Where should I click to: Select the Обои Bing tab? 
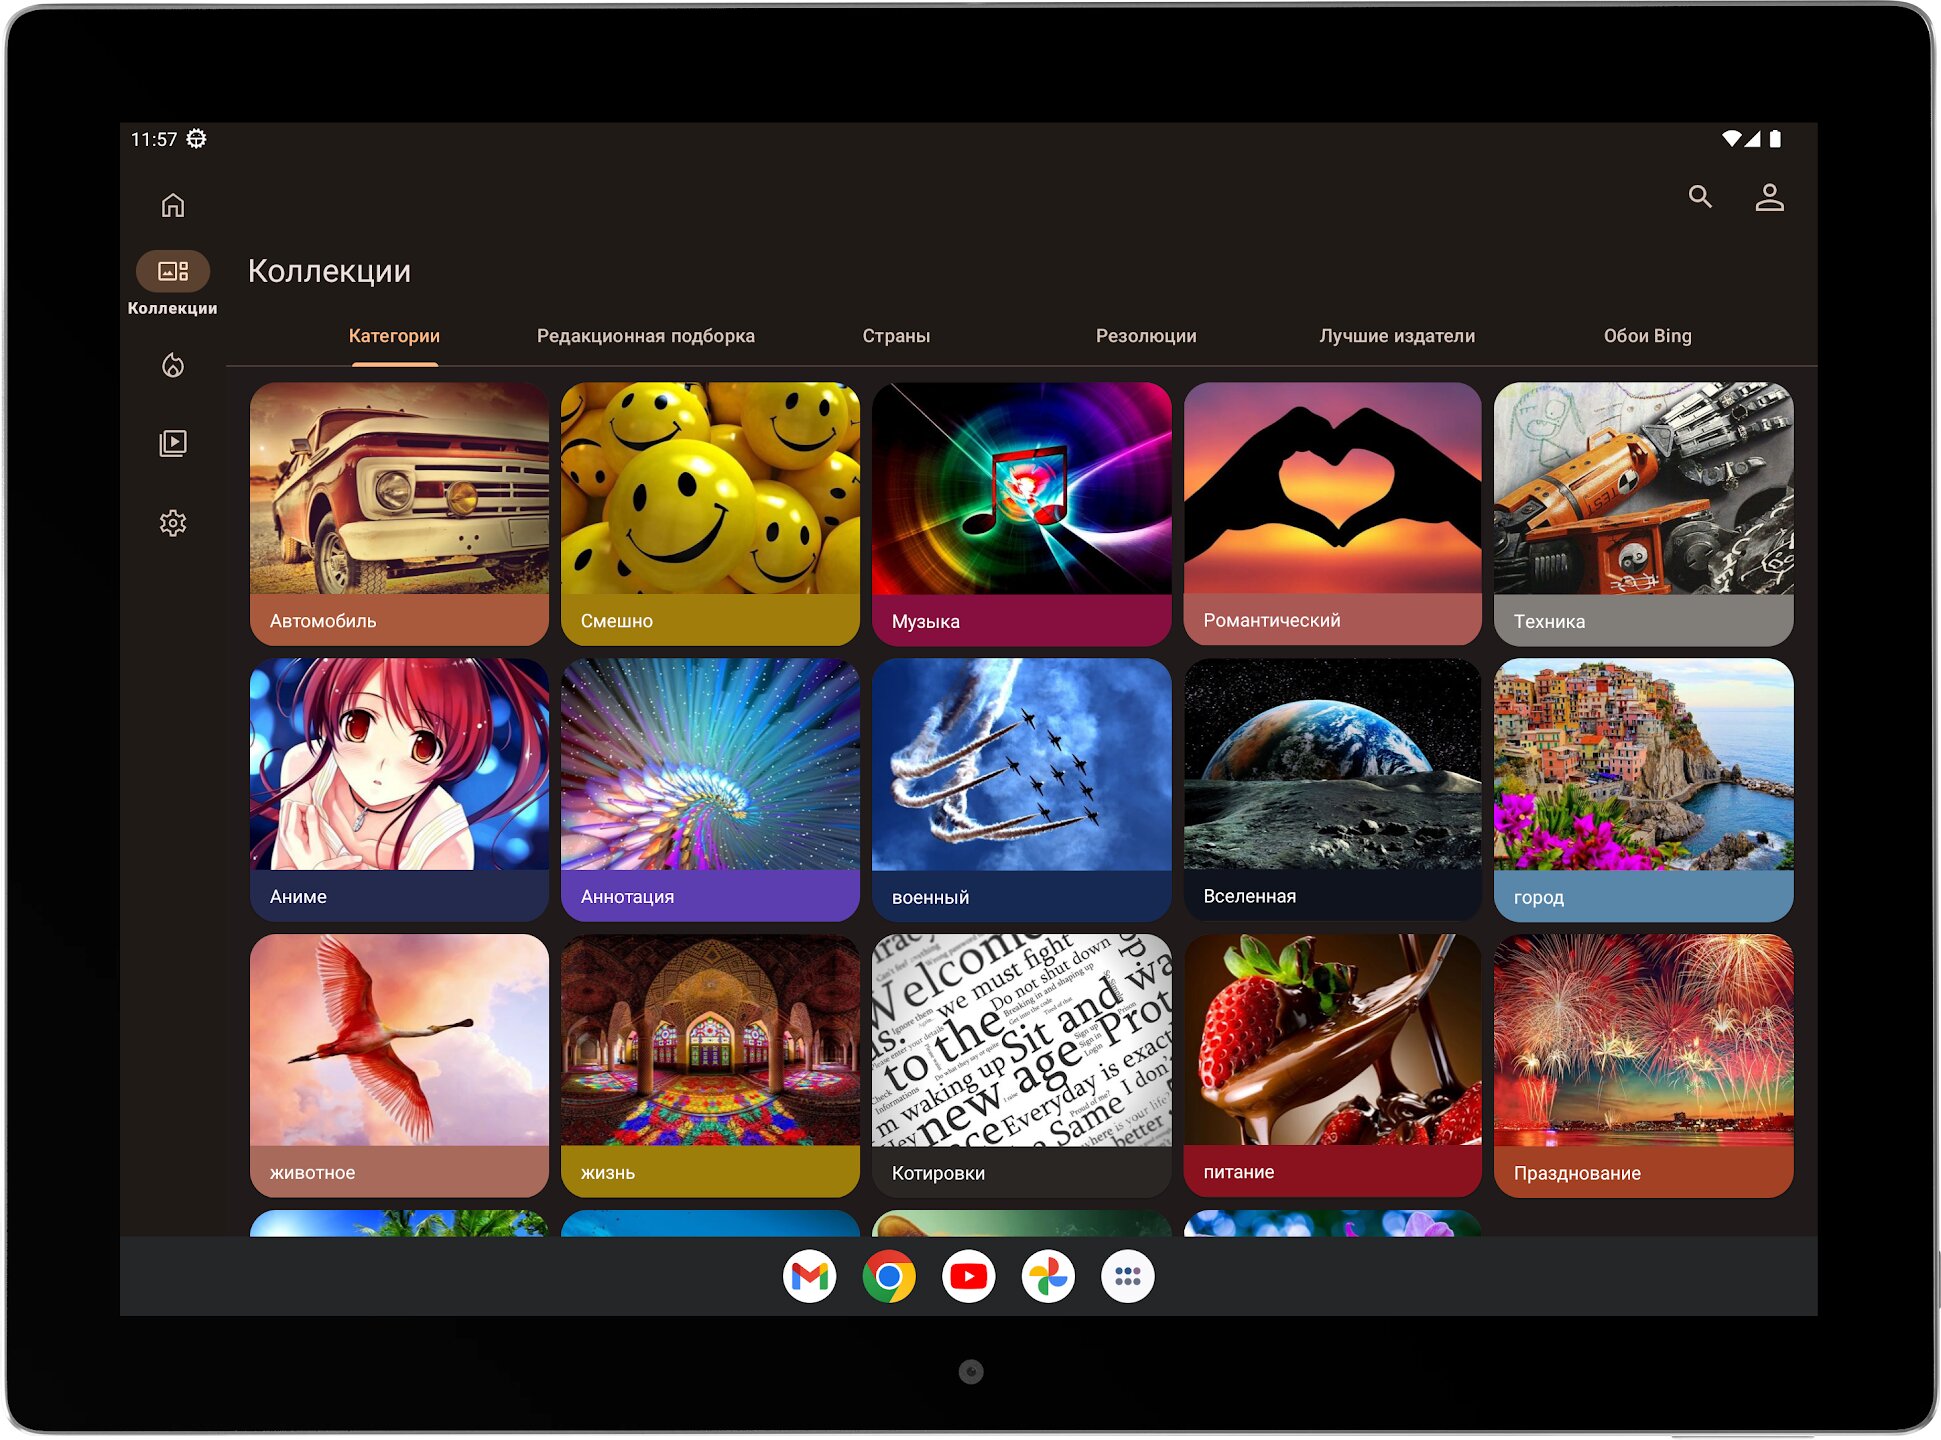click(1647, 336)
